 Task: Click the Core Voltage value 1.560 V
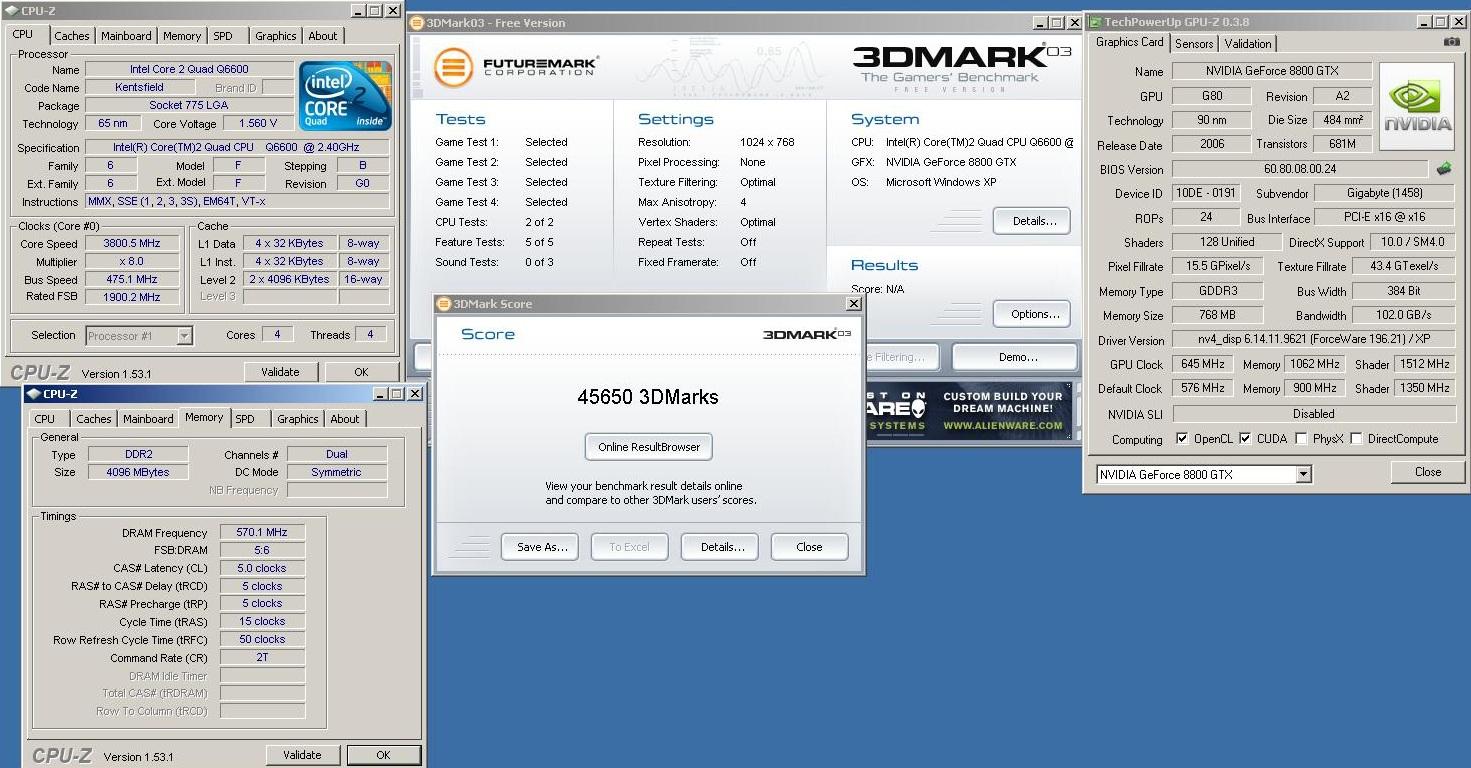click(x=258, y=123)
